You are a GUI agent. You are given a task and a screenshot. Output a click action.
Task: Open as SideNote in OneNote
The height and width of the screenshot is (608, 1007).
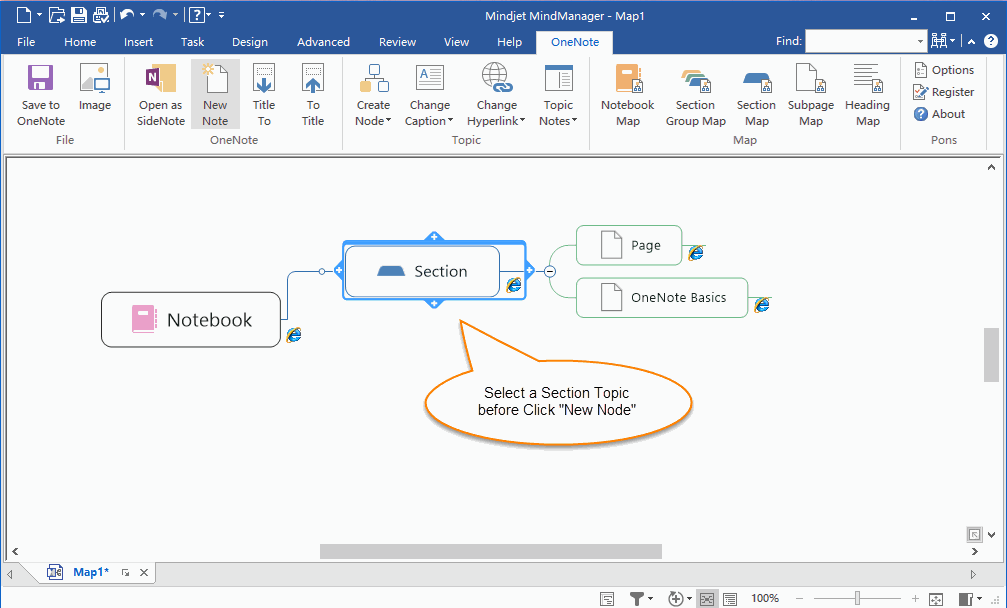[x=161, y=95]
